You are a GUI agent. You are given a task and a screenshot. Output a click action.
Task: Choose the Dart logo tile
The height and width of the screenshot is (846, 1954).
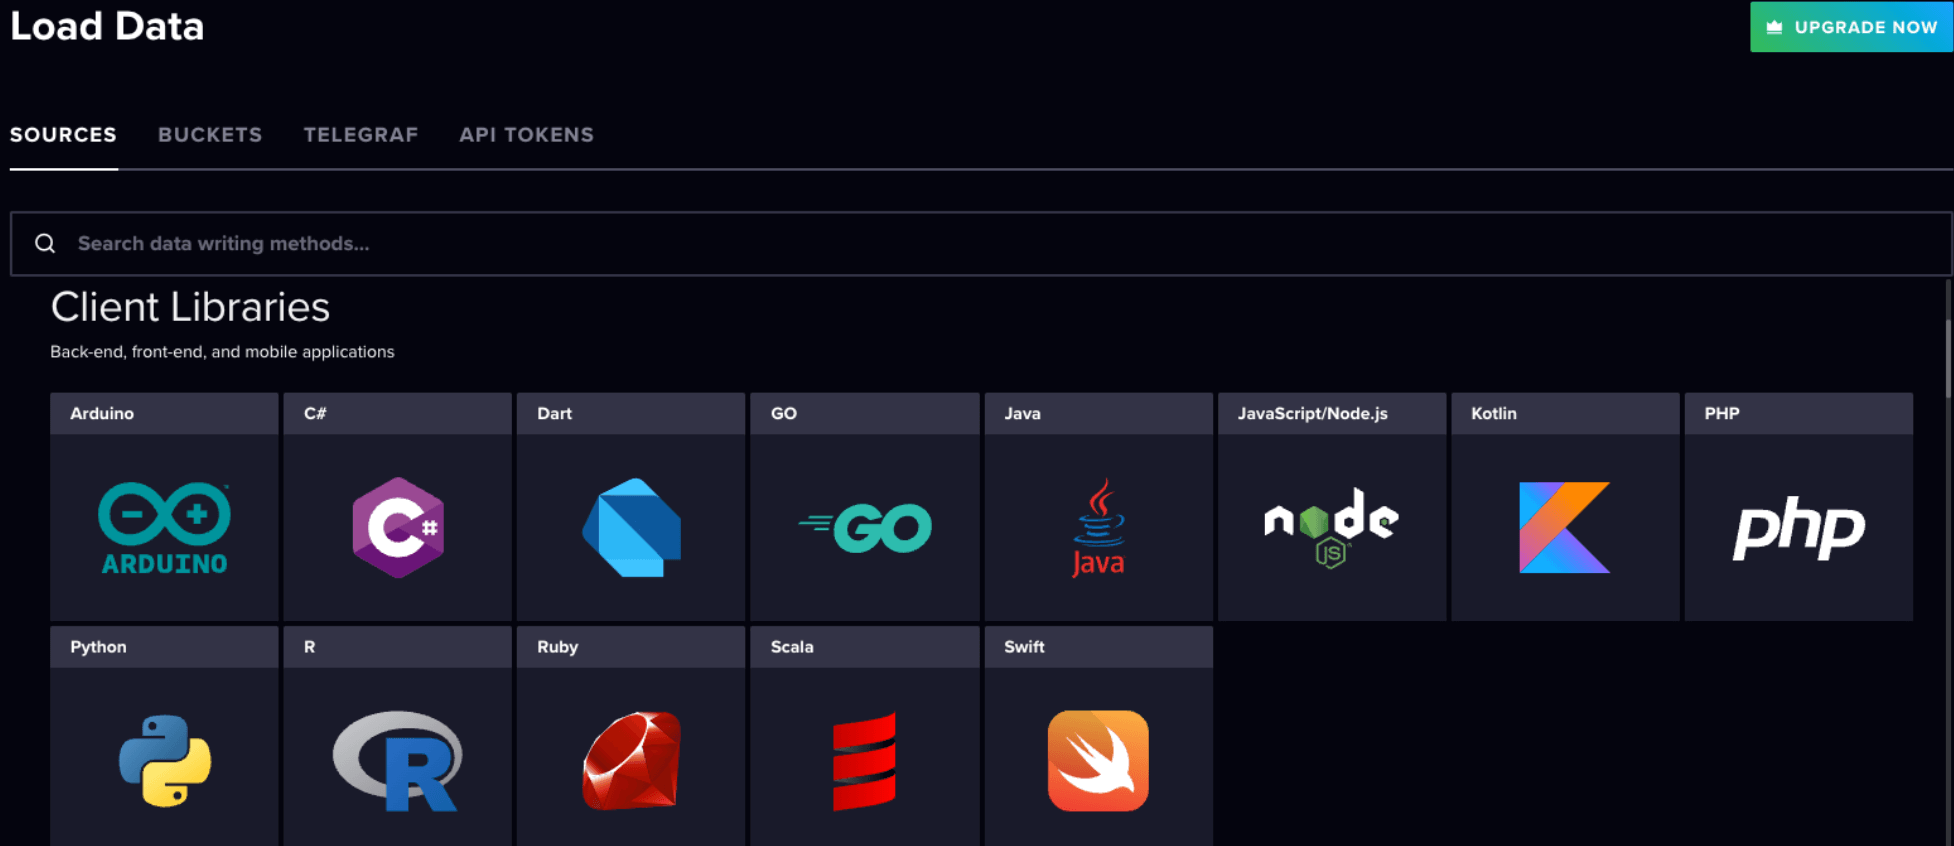(631, 527)
